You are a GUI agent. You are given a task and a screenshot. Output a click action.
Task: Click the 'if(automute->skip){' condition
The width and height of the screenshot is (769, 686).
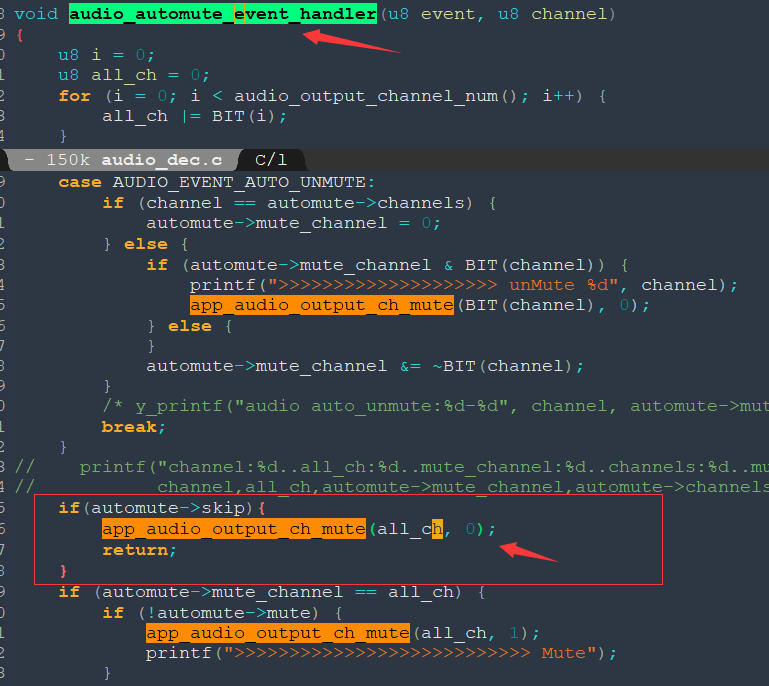click(x=162, y=508)
